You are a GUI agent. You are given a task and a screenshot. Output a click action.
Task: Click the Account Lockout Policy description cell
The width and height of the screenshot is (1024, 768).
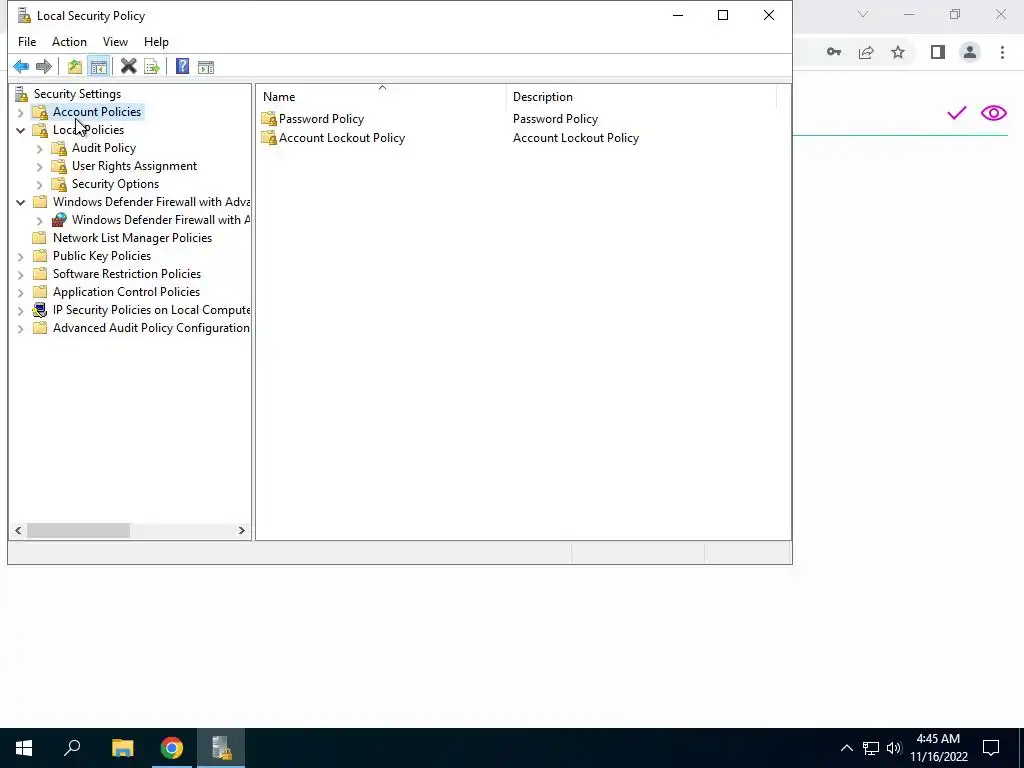[x=575, y=138]
